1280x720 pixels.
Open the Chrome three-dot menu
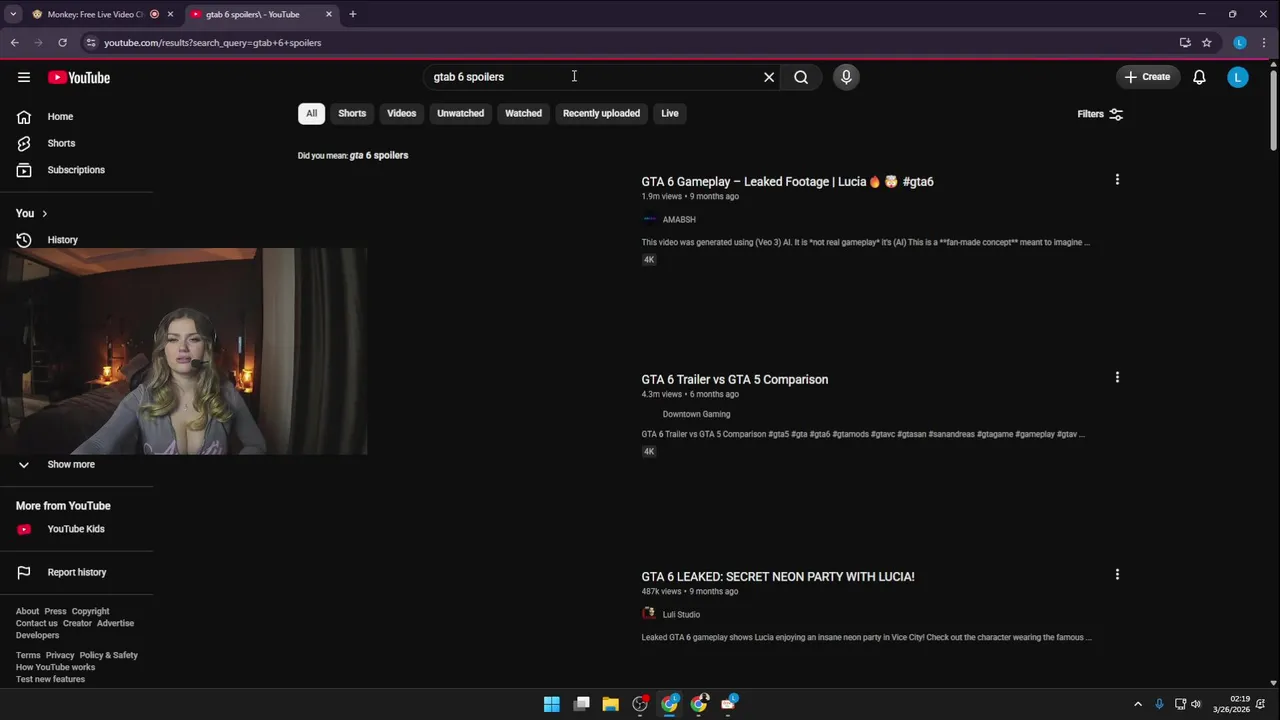(1265, 43)
